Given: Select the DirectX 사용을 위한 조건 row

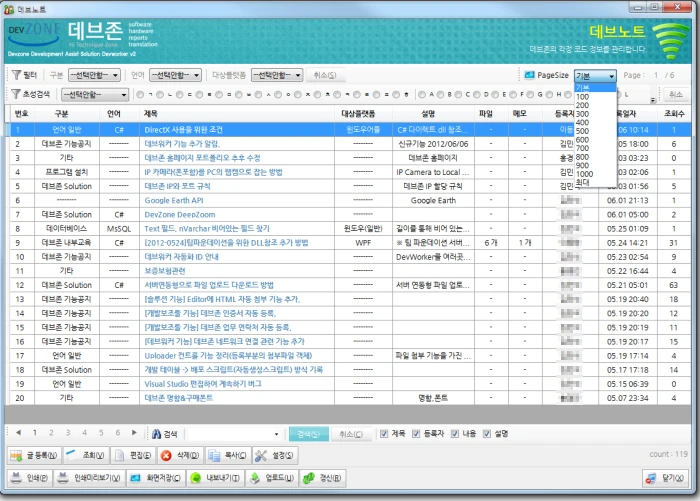Looking at the screenshot, I should [x=350, y=129].
